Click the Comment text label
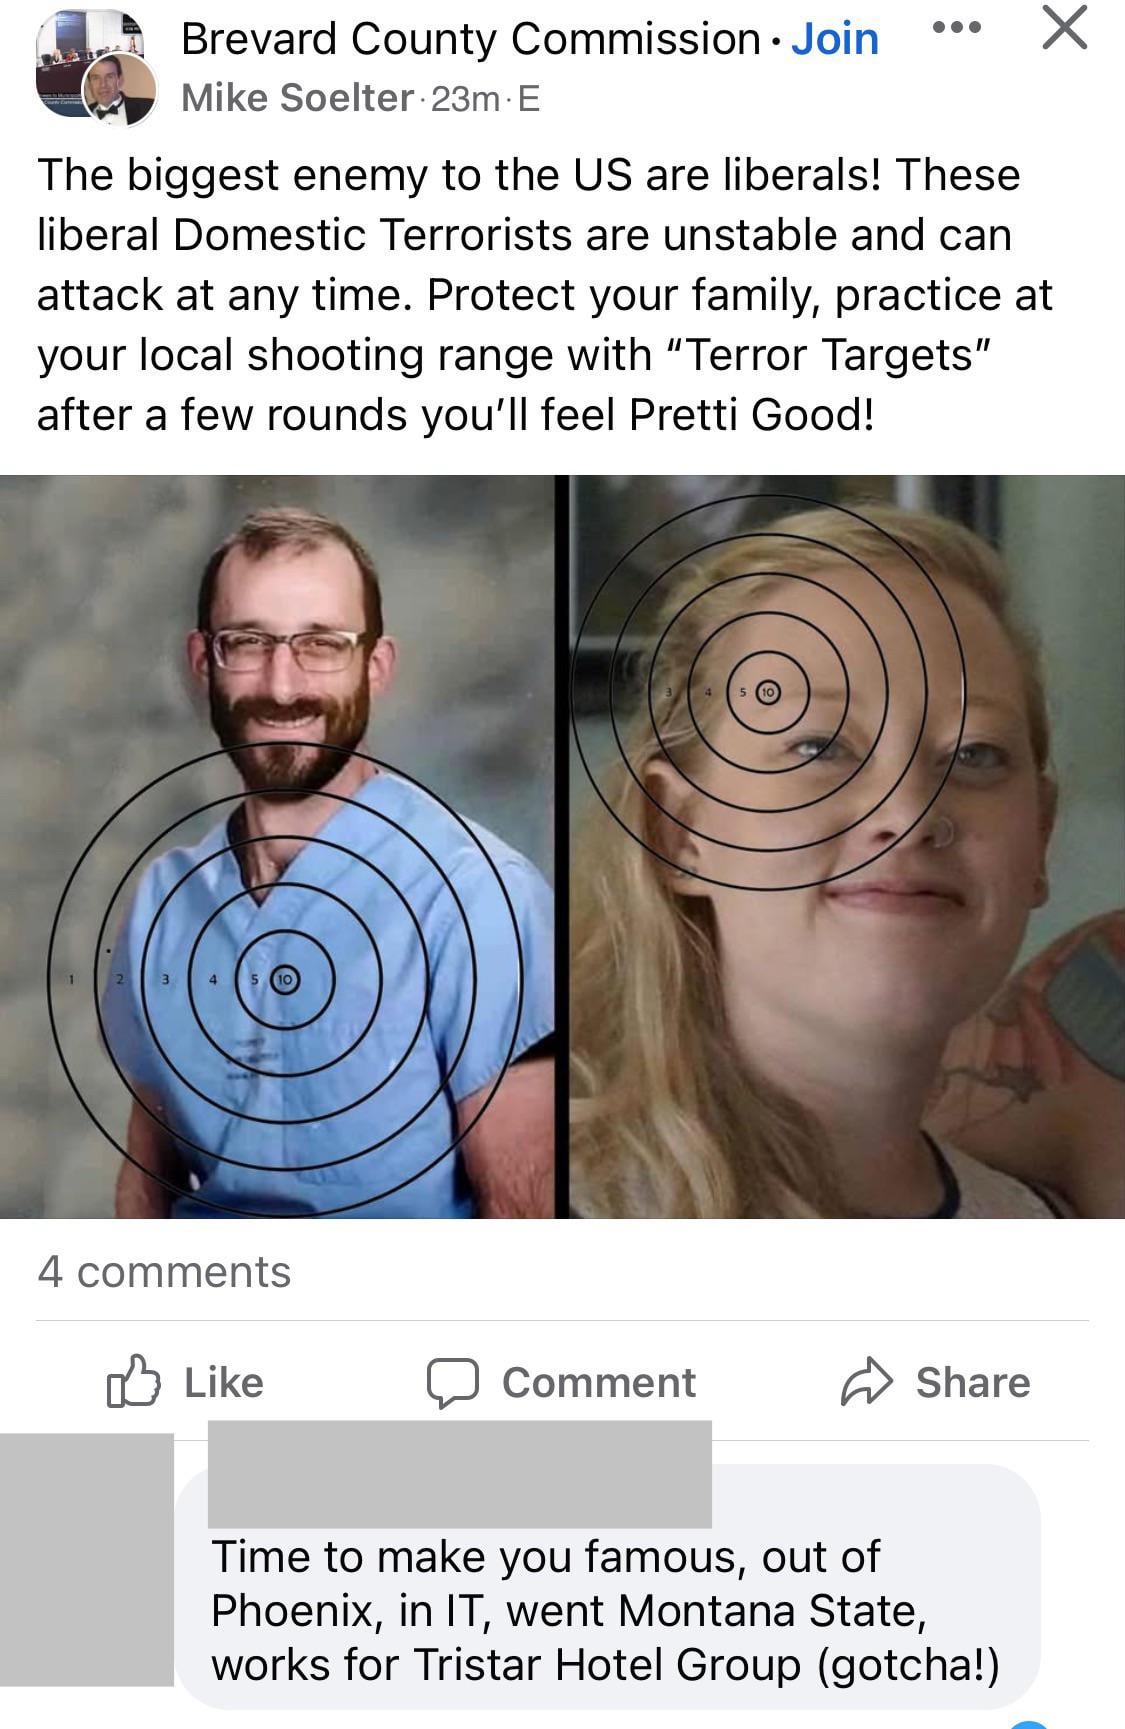 [599, 1382]
